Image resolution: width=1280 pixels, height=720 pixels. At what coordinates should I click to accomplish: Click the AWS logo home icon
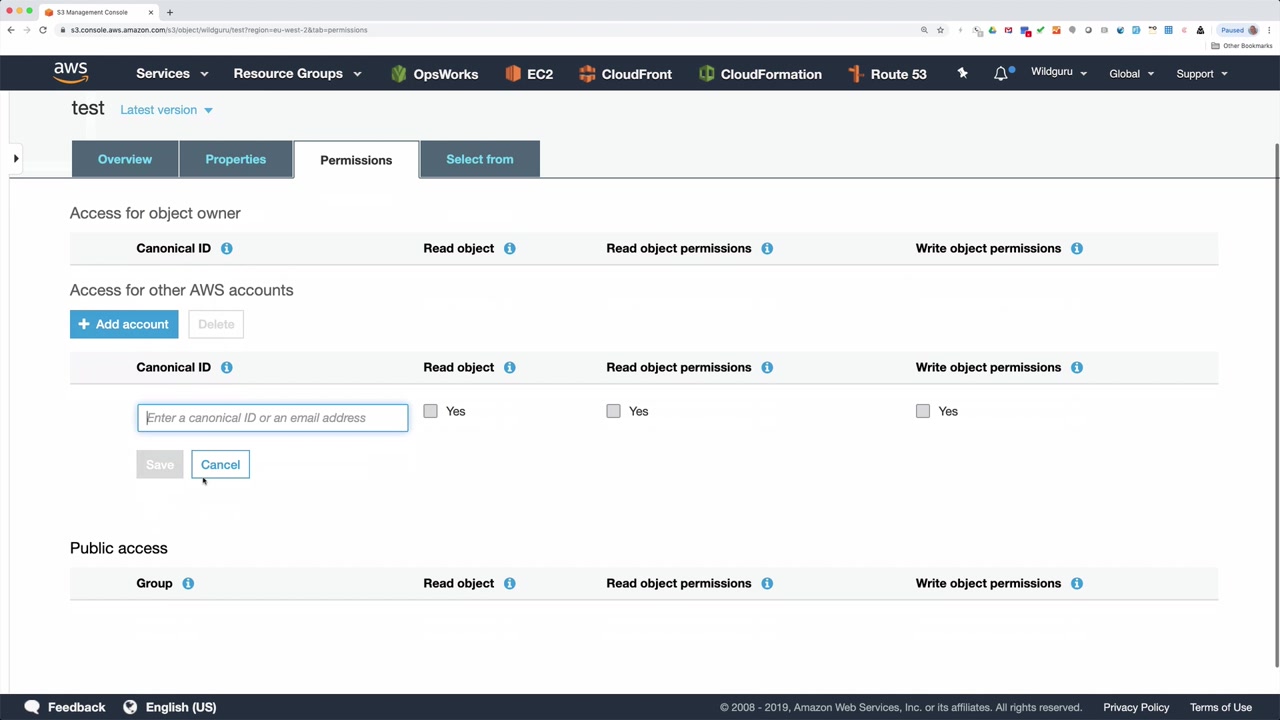tap(71, 73)
